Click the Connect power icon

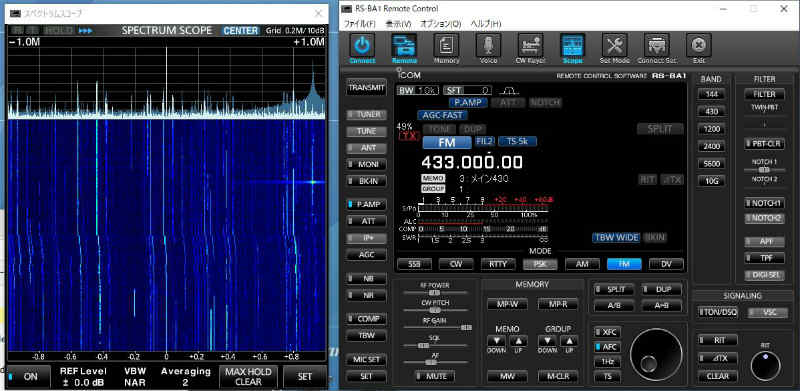click(362, 46)
